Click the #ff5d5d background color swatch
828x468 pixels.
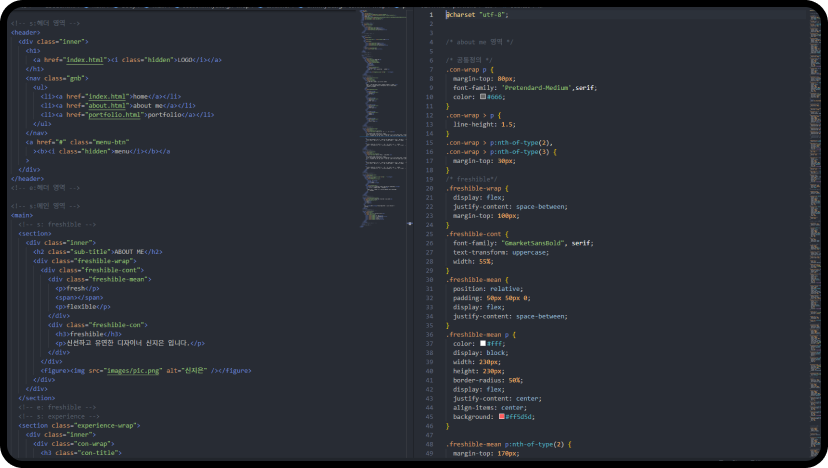[x=502, y=417]
